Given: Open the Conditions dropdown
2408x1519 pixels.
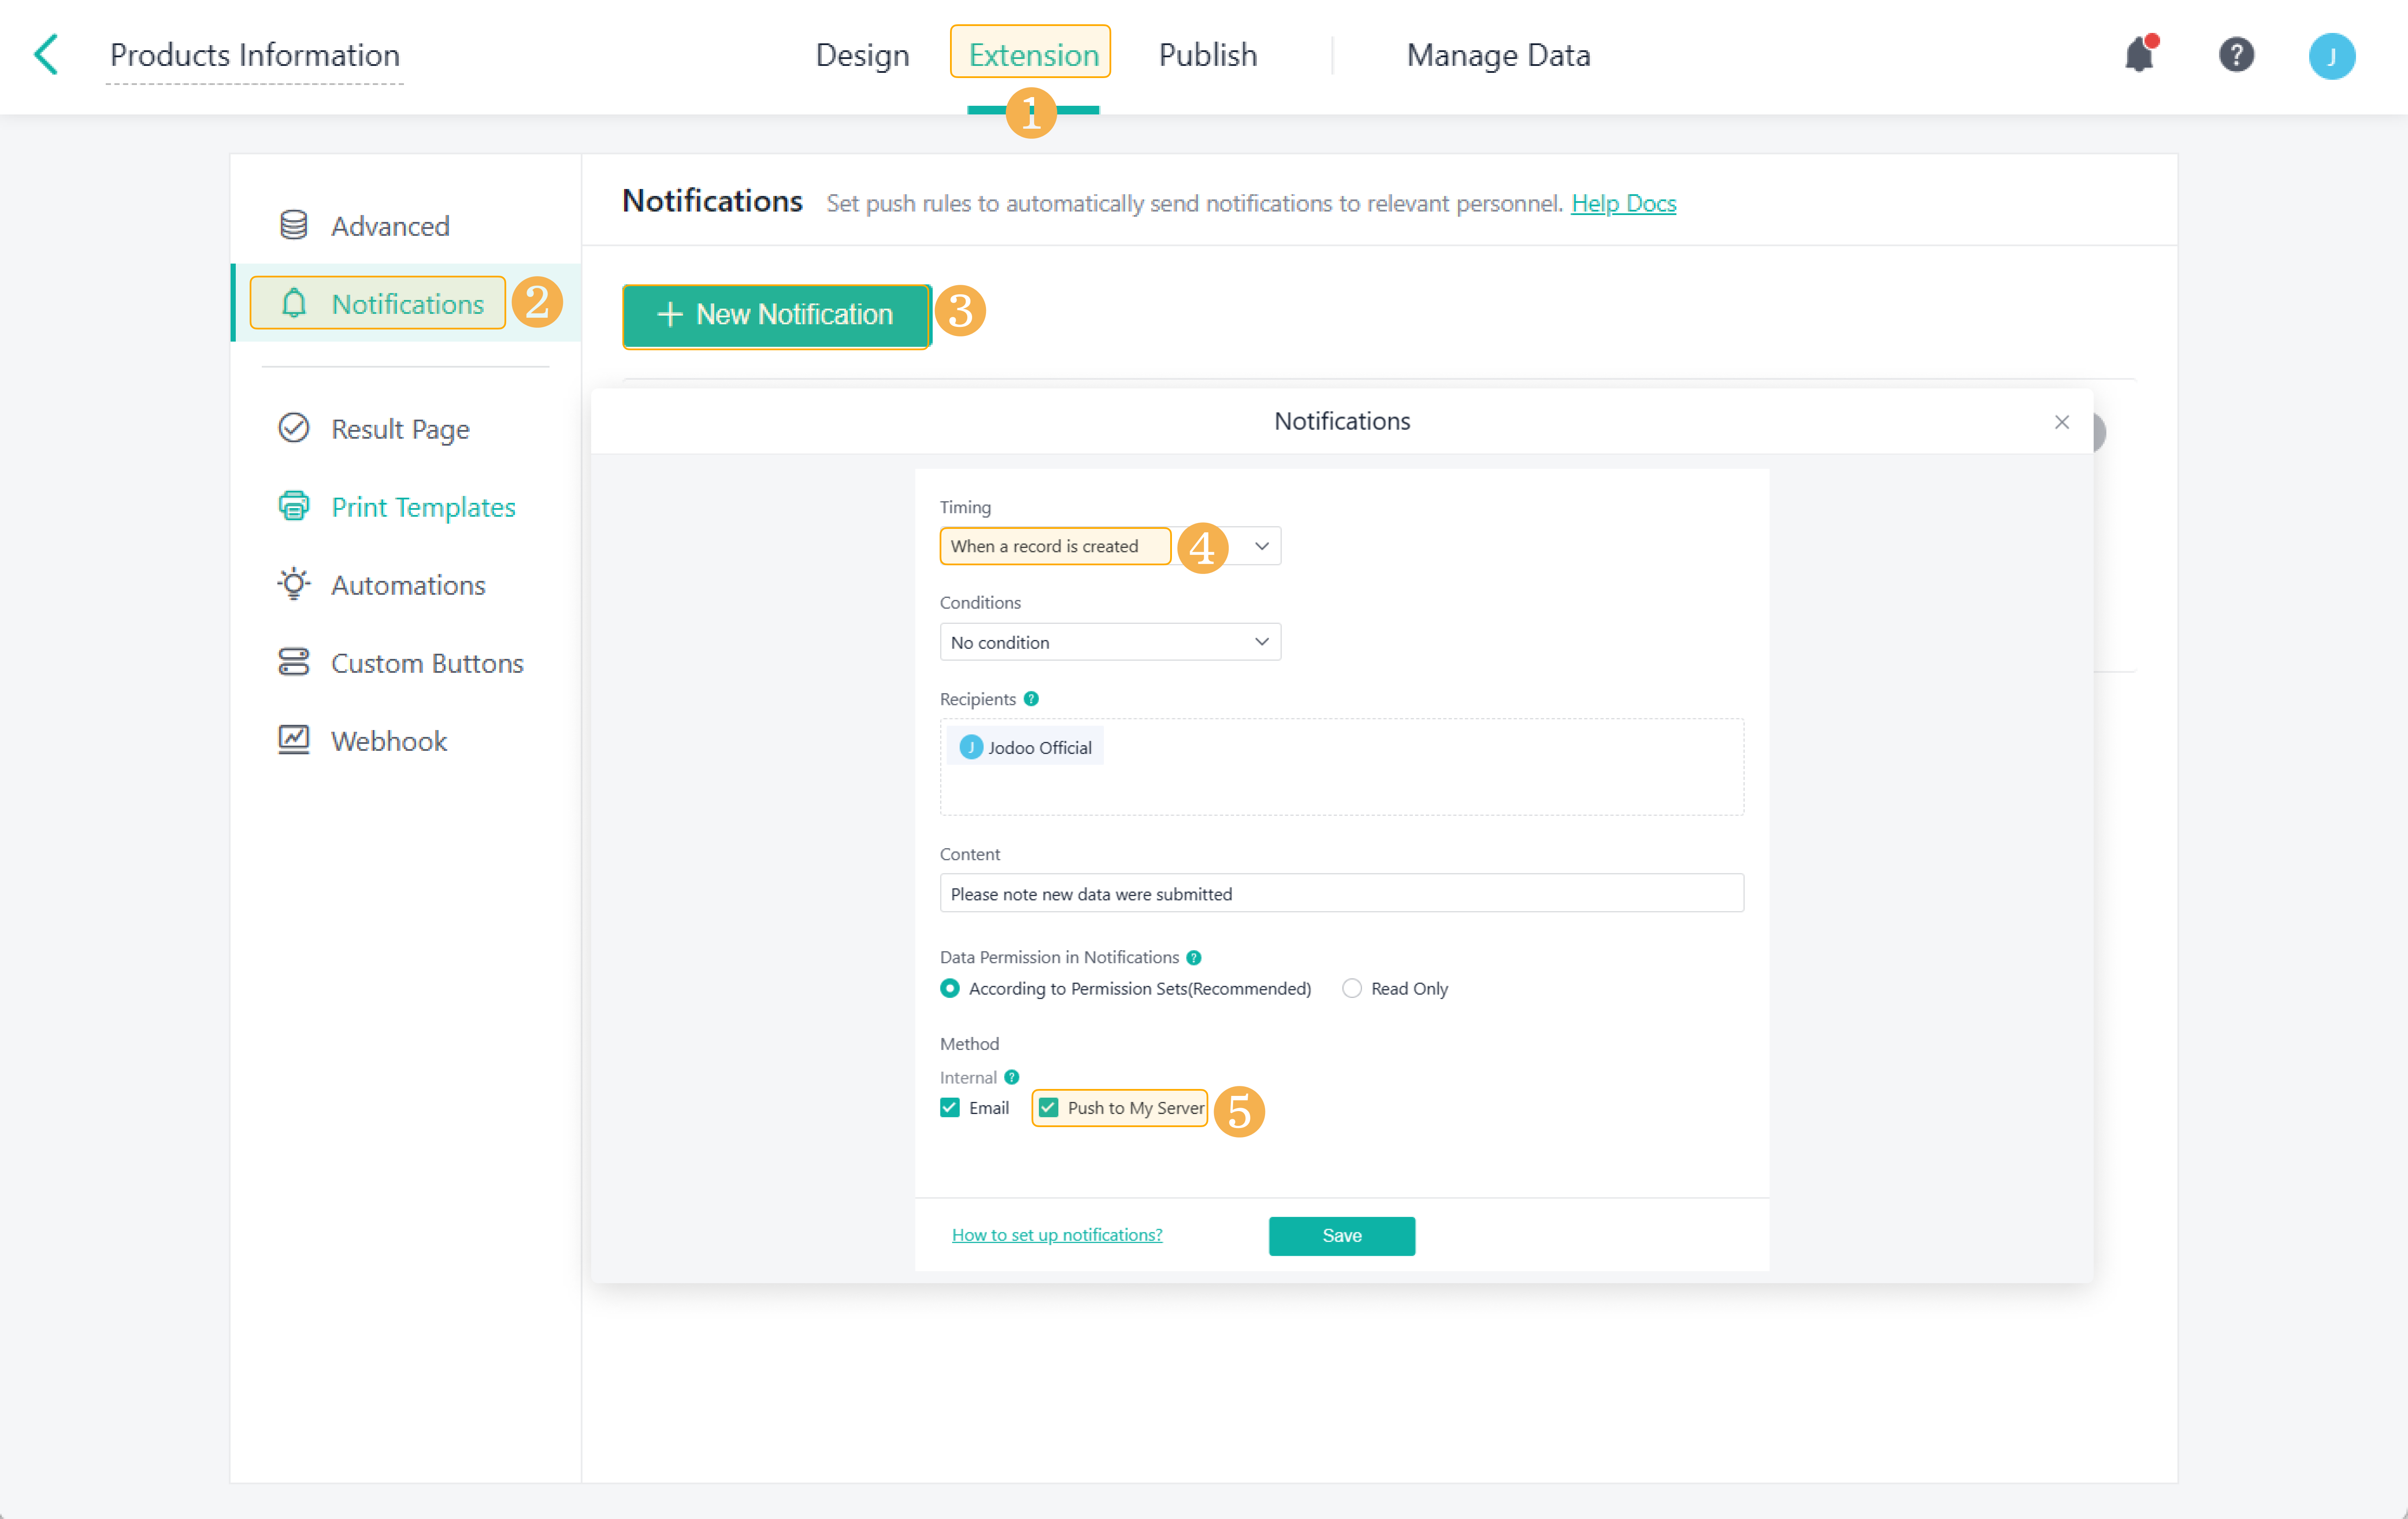Looking at the screenshot, I should point(1110,642).
